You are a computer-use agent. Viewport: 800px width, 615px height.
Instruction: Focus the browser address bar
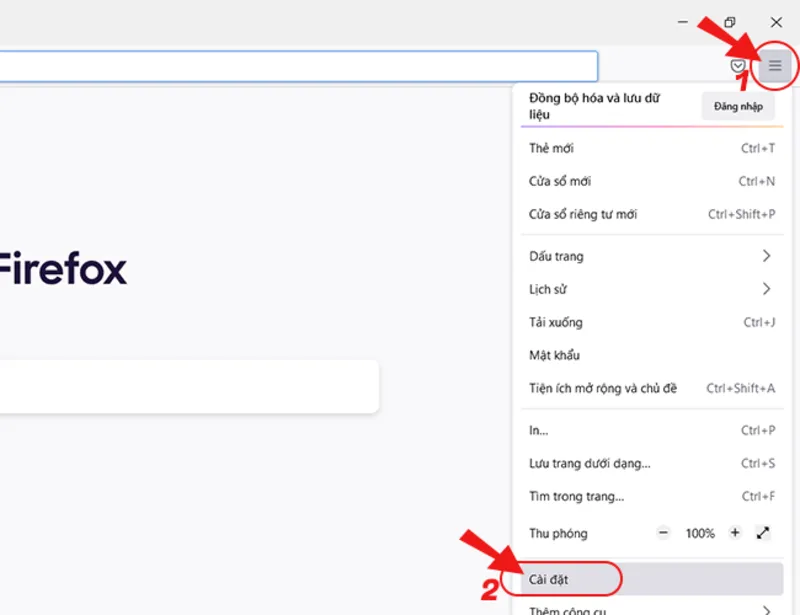click(x=298, y=66)
